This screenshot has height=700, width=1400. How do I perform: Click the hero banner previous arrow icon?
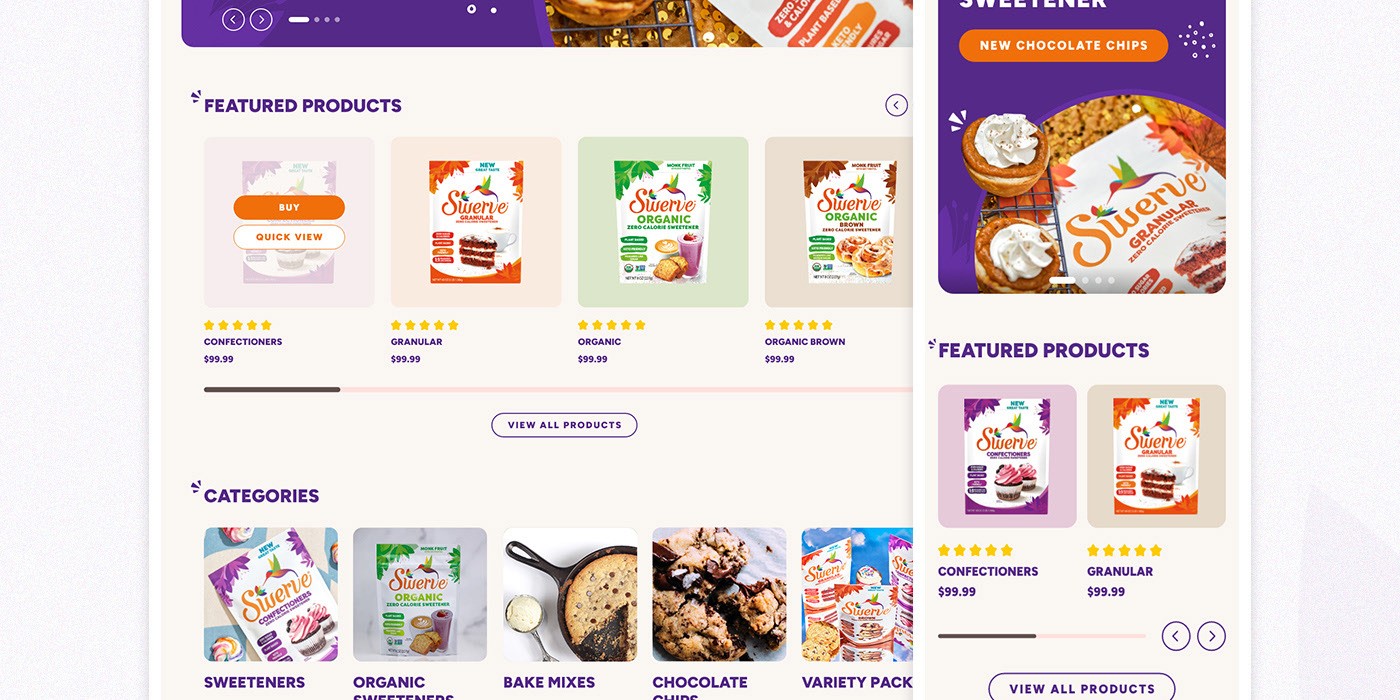point(233,19)
